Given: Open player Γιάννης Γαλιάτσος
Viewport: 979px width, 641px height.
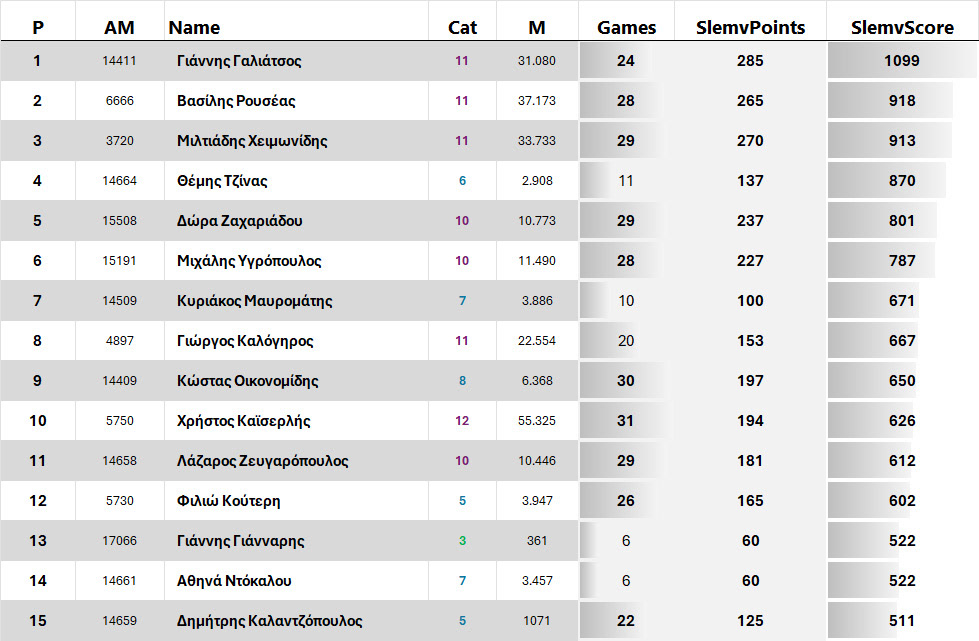Looking at the screenshot, I should (239, 61).
